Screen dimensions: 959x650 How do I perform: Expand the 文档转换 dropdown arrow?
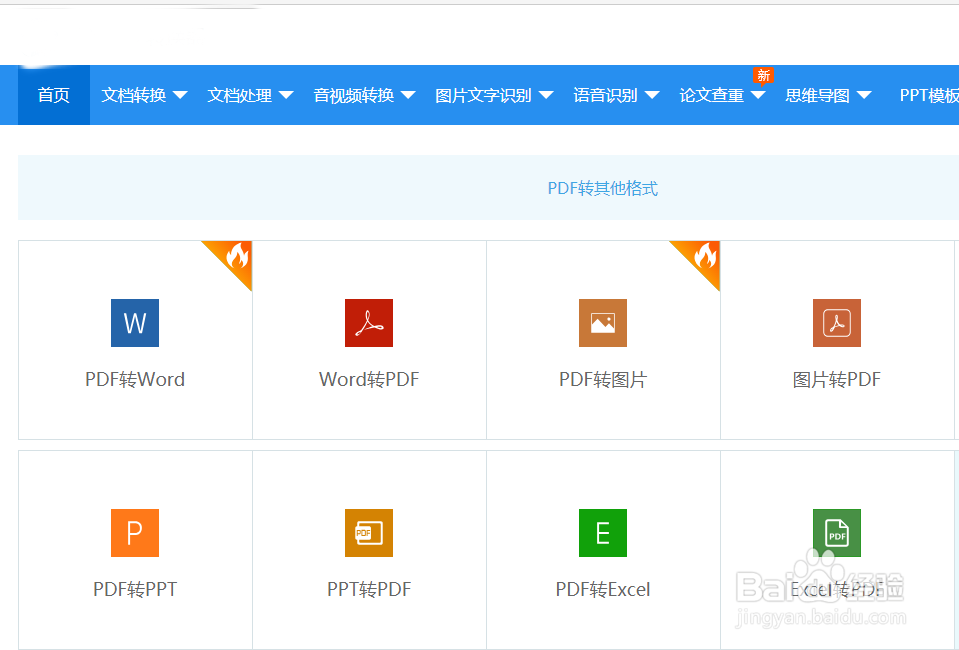click(x=180, y=95)
